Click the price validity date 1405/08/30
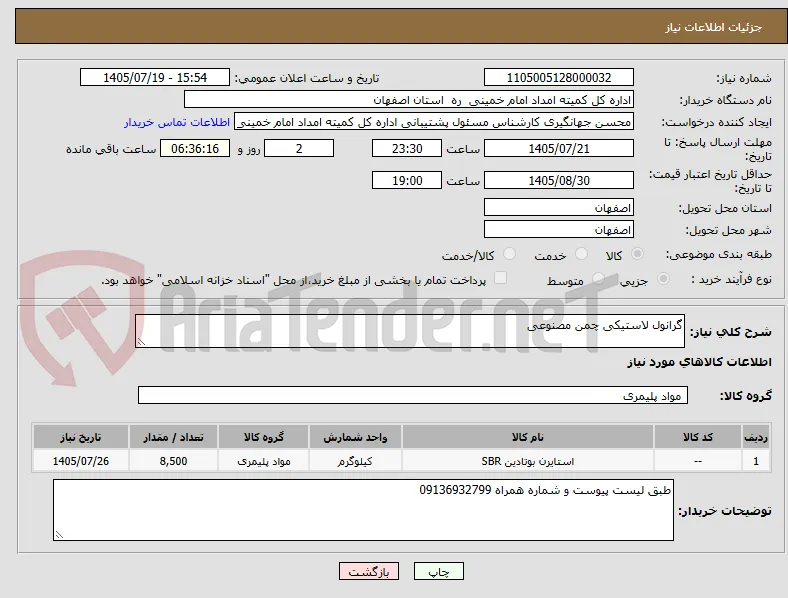 [x=558, y=180]
